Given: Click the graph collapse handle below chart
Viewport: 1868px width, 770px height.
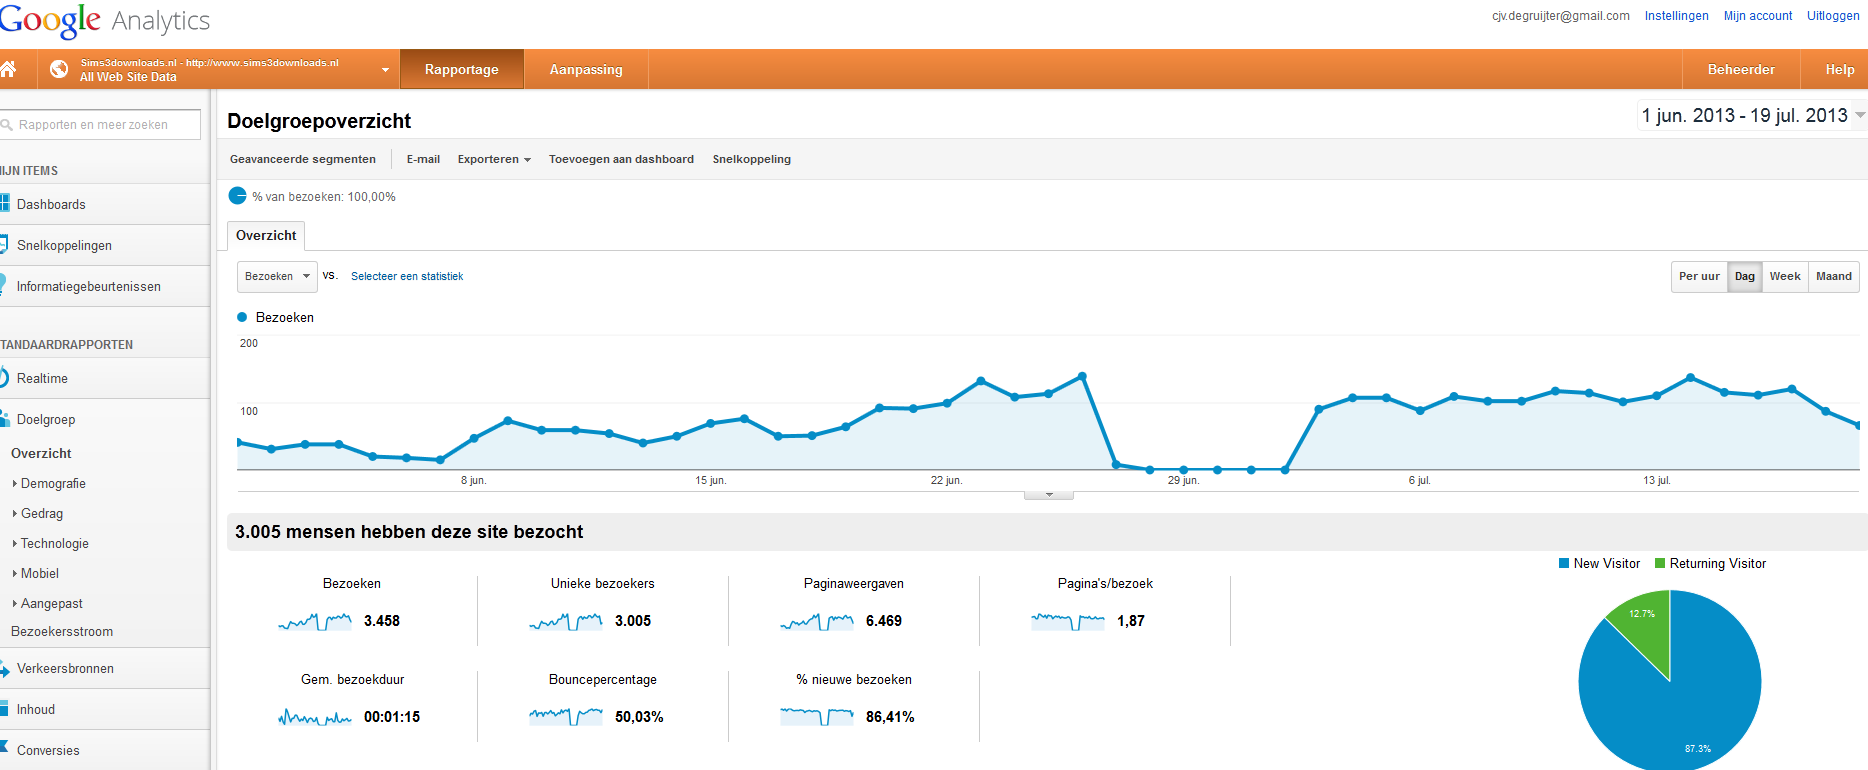Looking at the screenshot, I should tap(1049, 495).
